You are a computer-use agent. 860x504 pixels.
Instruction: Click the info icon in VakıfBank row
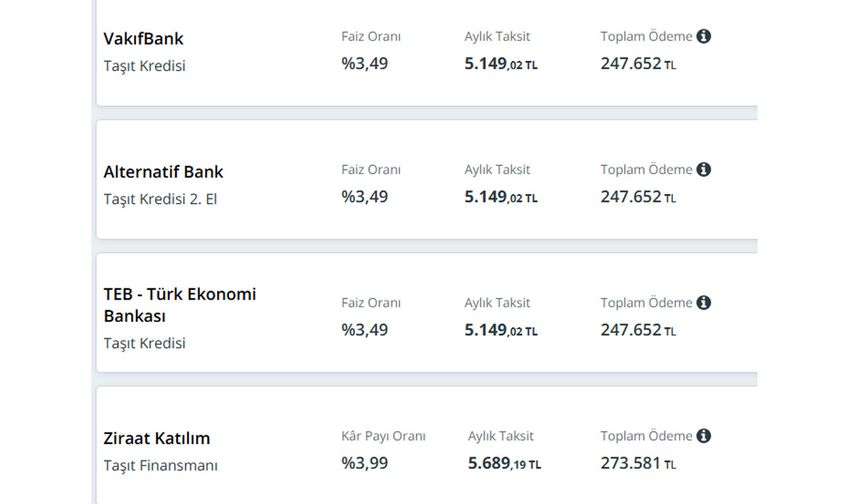click(x=704, y=37)
